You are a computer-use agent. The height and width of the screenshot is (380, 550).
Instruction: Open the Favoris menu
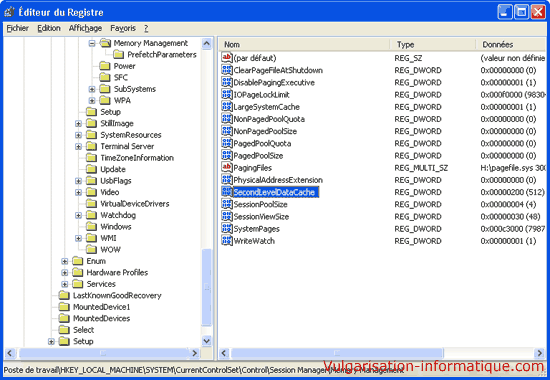[x=123, y=28]
